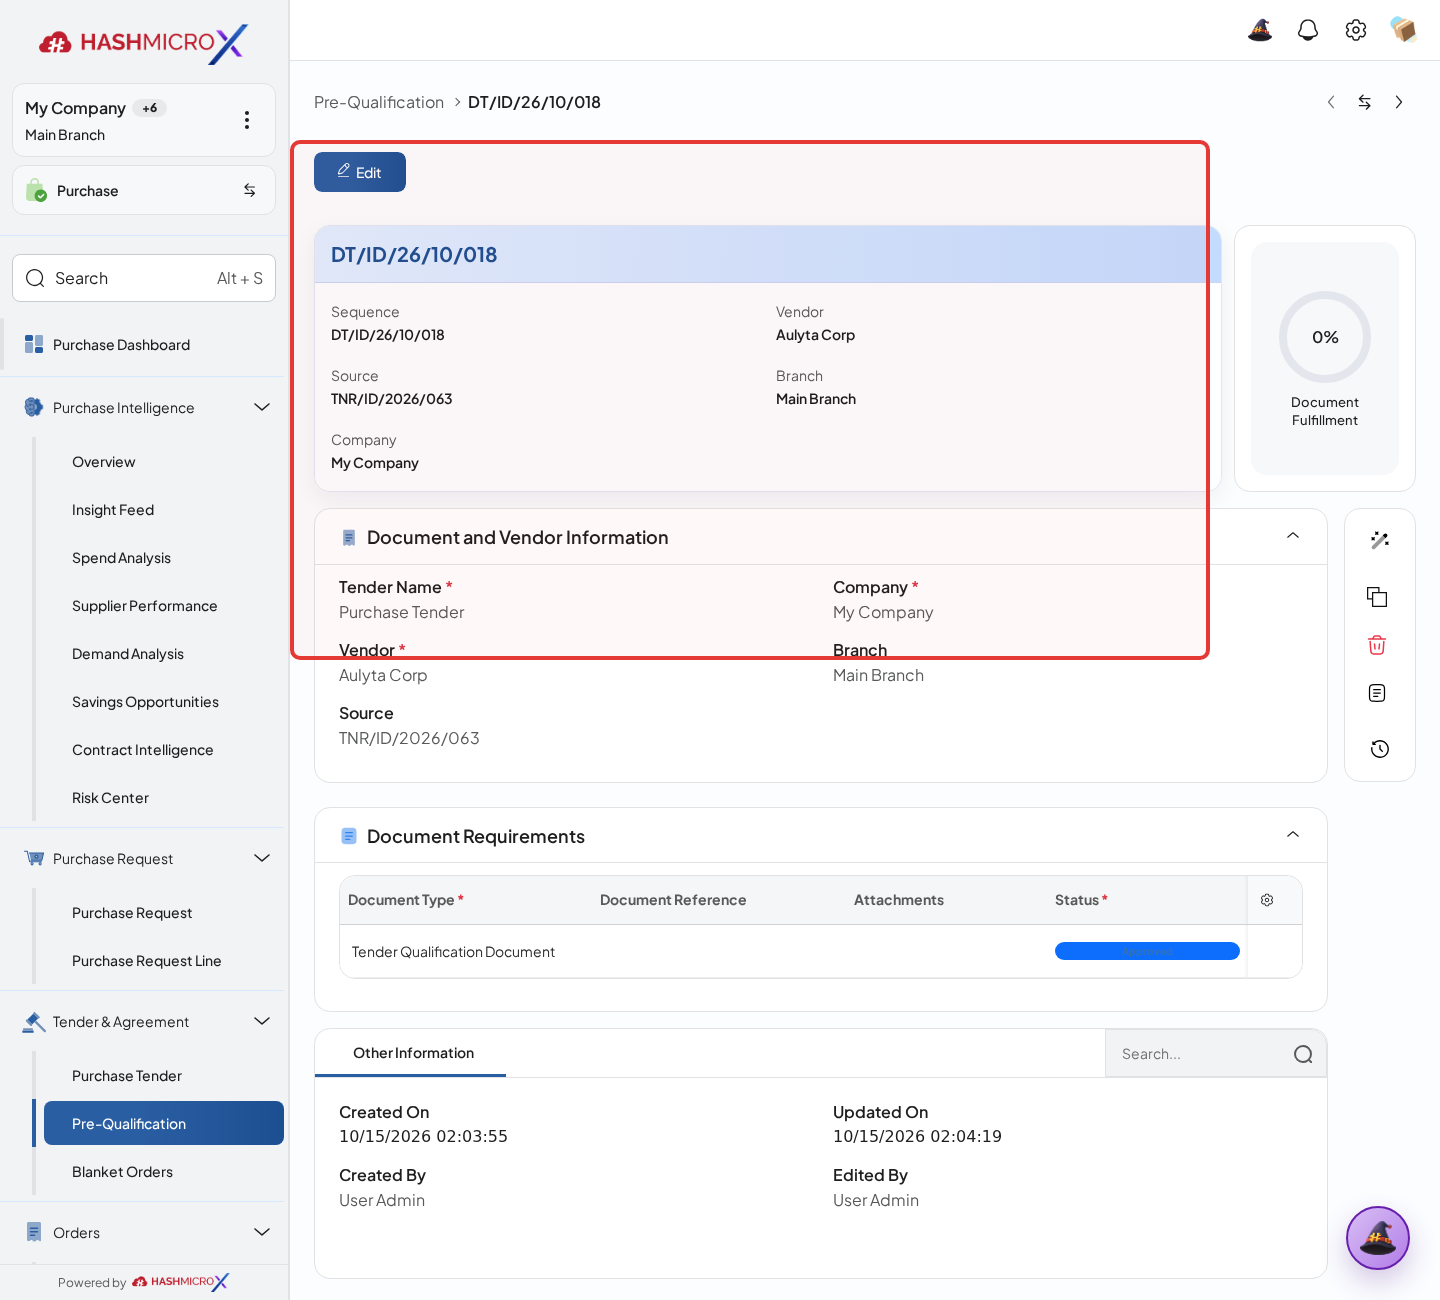The image size is (1440, 1300).
Task: Go to the next record arrow
Action: click(1399, 102)
